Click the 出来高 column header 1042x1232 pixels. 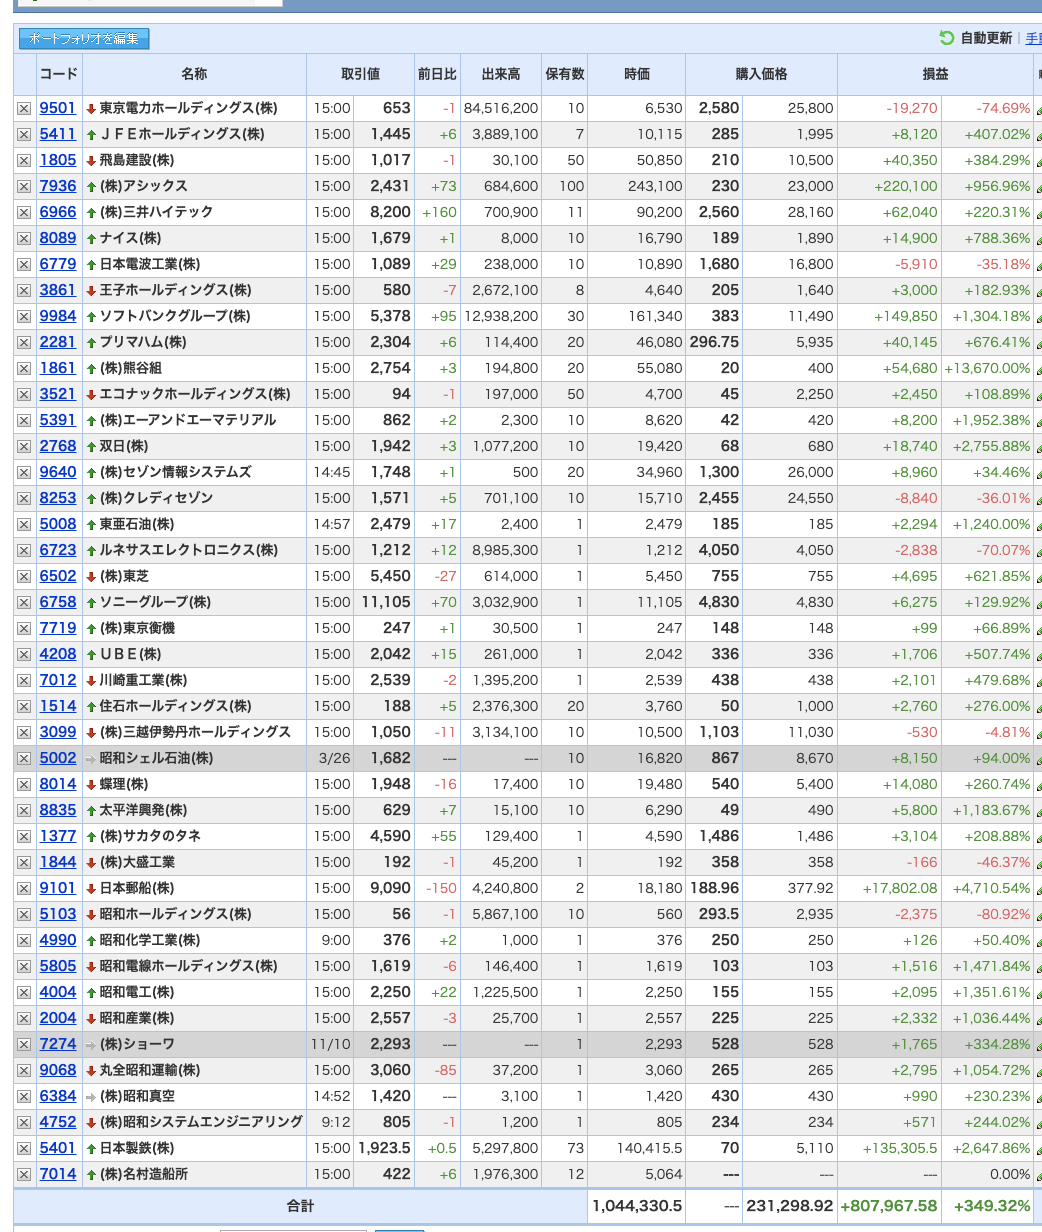click(501, 74)
